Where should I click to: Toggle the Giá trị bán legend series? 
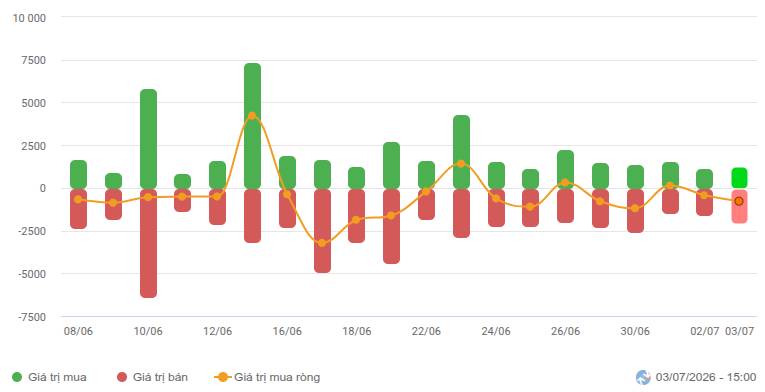click(x=152, y=377)
